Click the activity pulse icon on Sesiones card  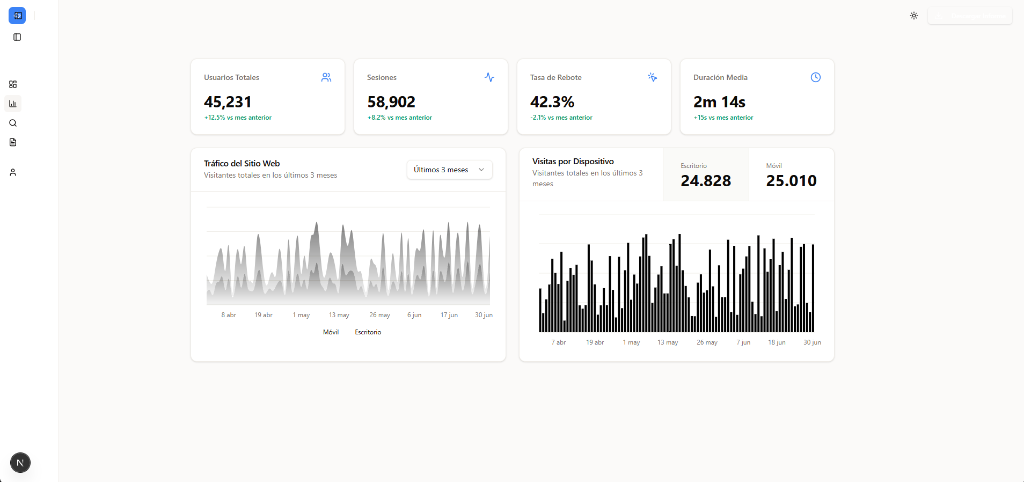click(489, 77)
